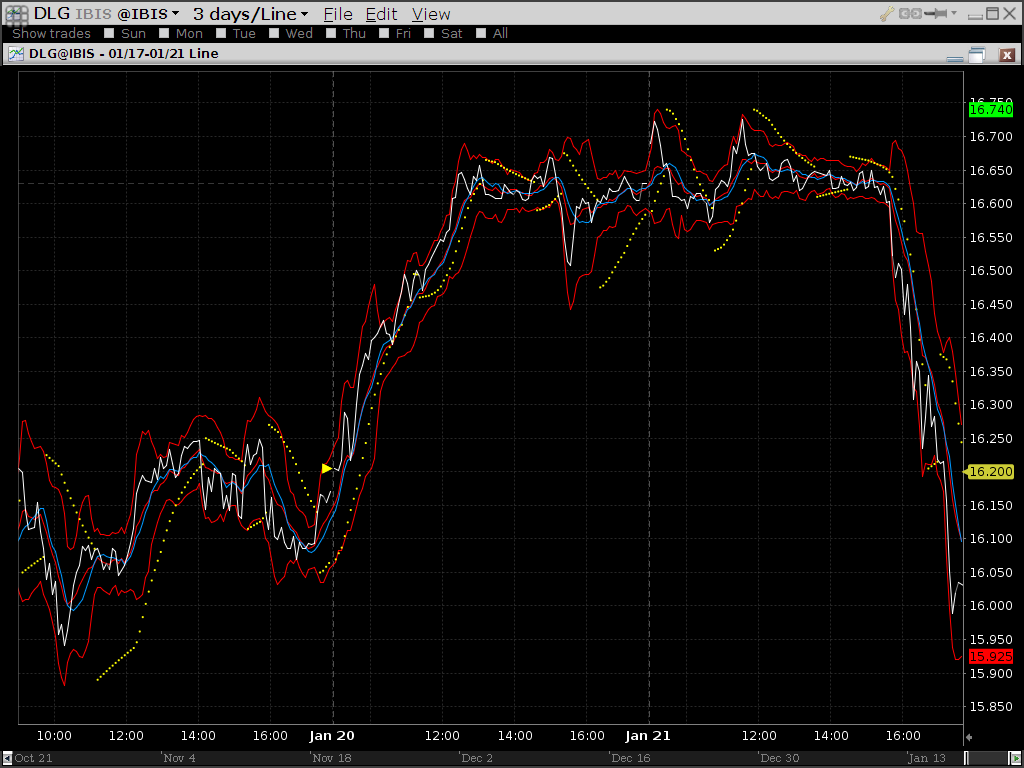This screenshot has height=768, width=1024.
Task: Click Dec 30 on the bottom timeline
Action: pos(779,758)
